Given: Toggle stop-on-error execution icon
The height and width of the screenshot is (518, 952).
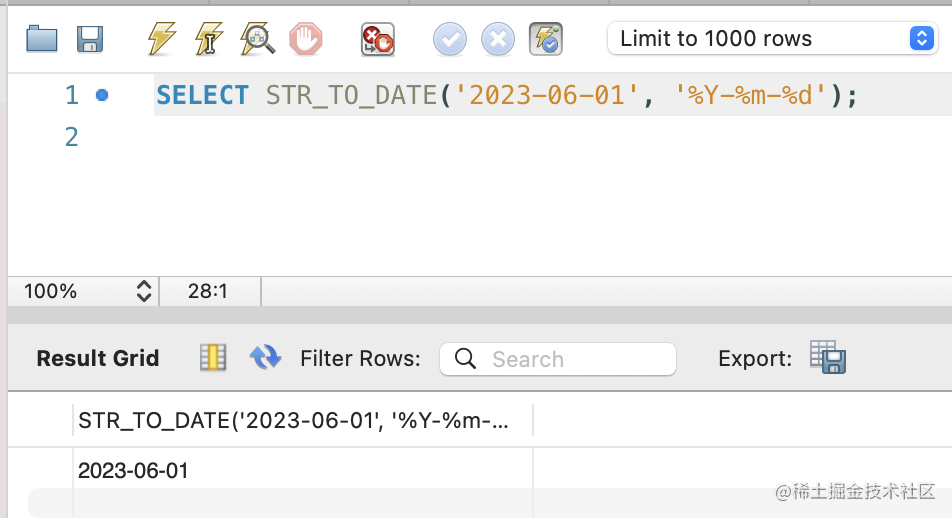Looking at the screenshot, I should tap(378, 39).
